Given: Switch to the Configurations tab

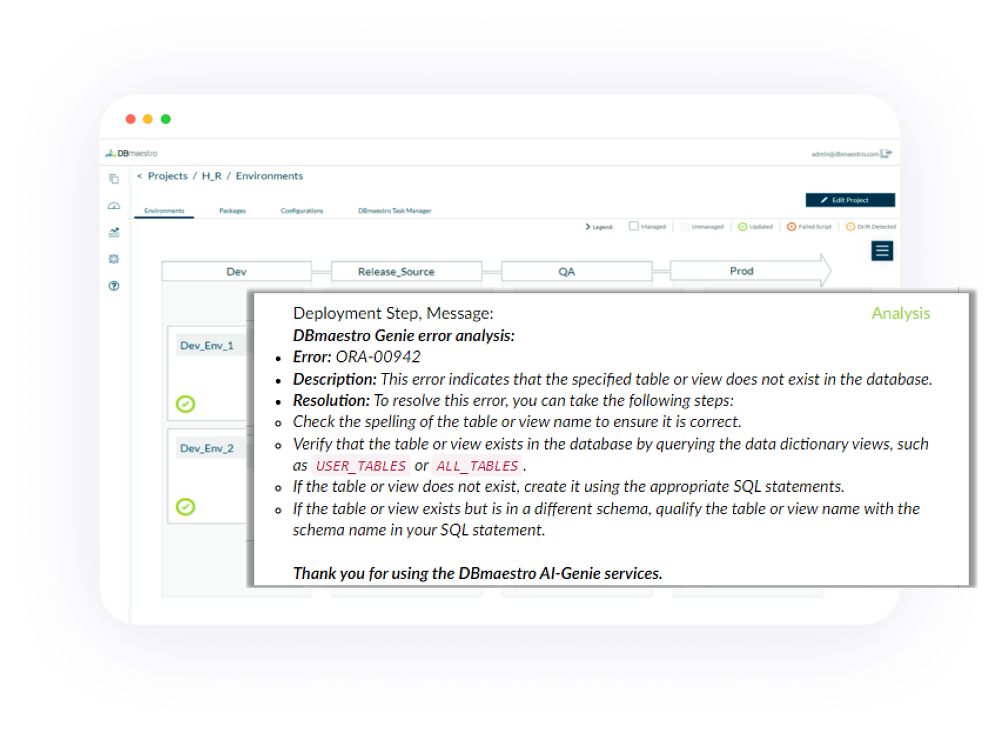Looking at the screenshot, I should [x=301, y=211].
